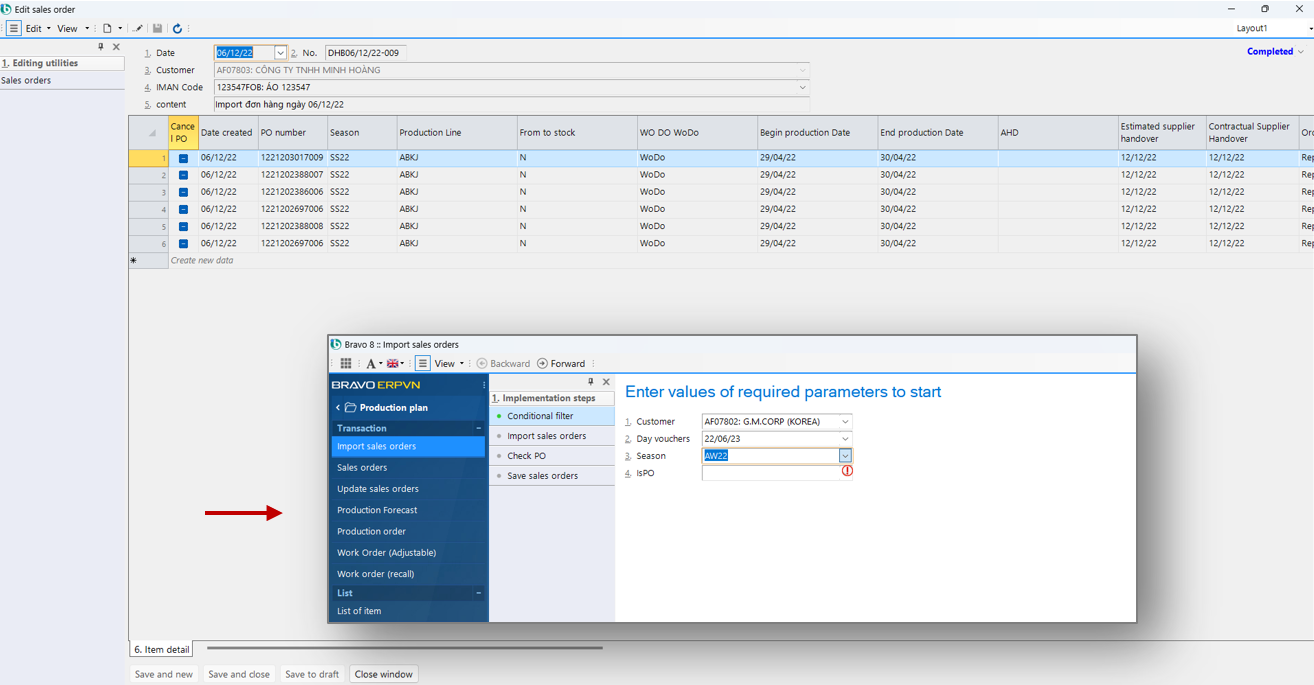
Task: Open the Date dropdown calendar
Action: (x=280, y=53)
